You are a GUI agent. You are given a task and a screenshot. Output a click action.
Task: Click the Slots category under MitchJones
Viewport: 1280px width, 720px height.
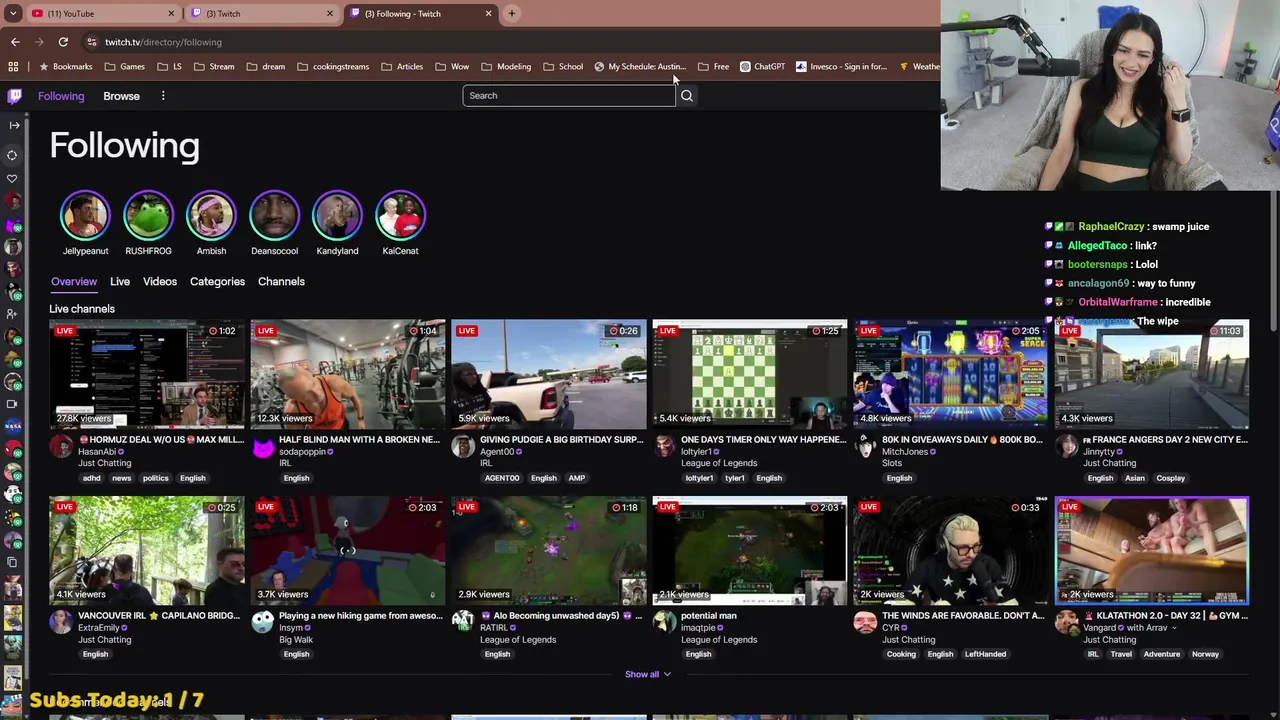click(x=892, y=463)
